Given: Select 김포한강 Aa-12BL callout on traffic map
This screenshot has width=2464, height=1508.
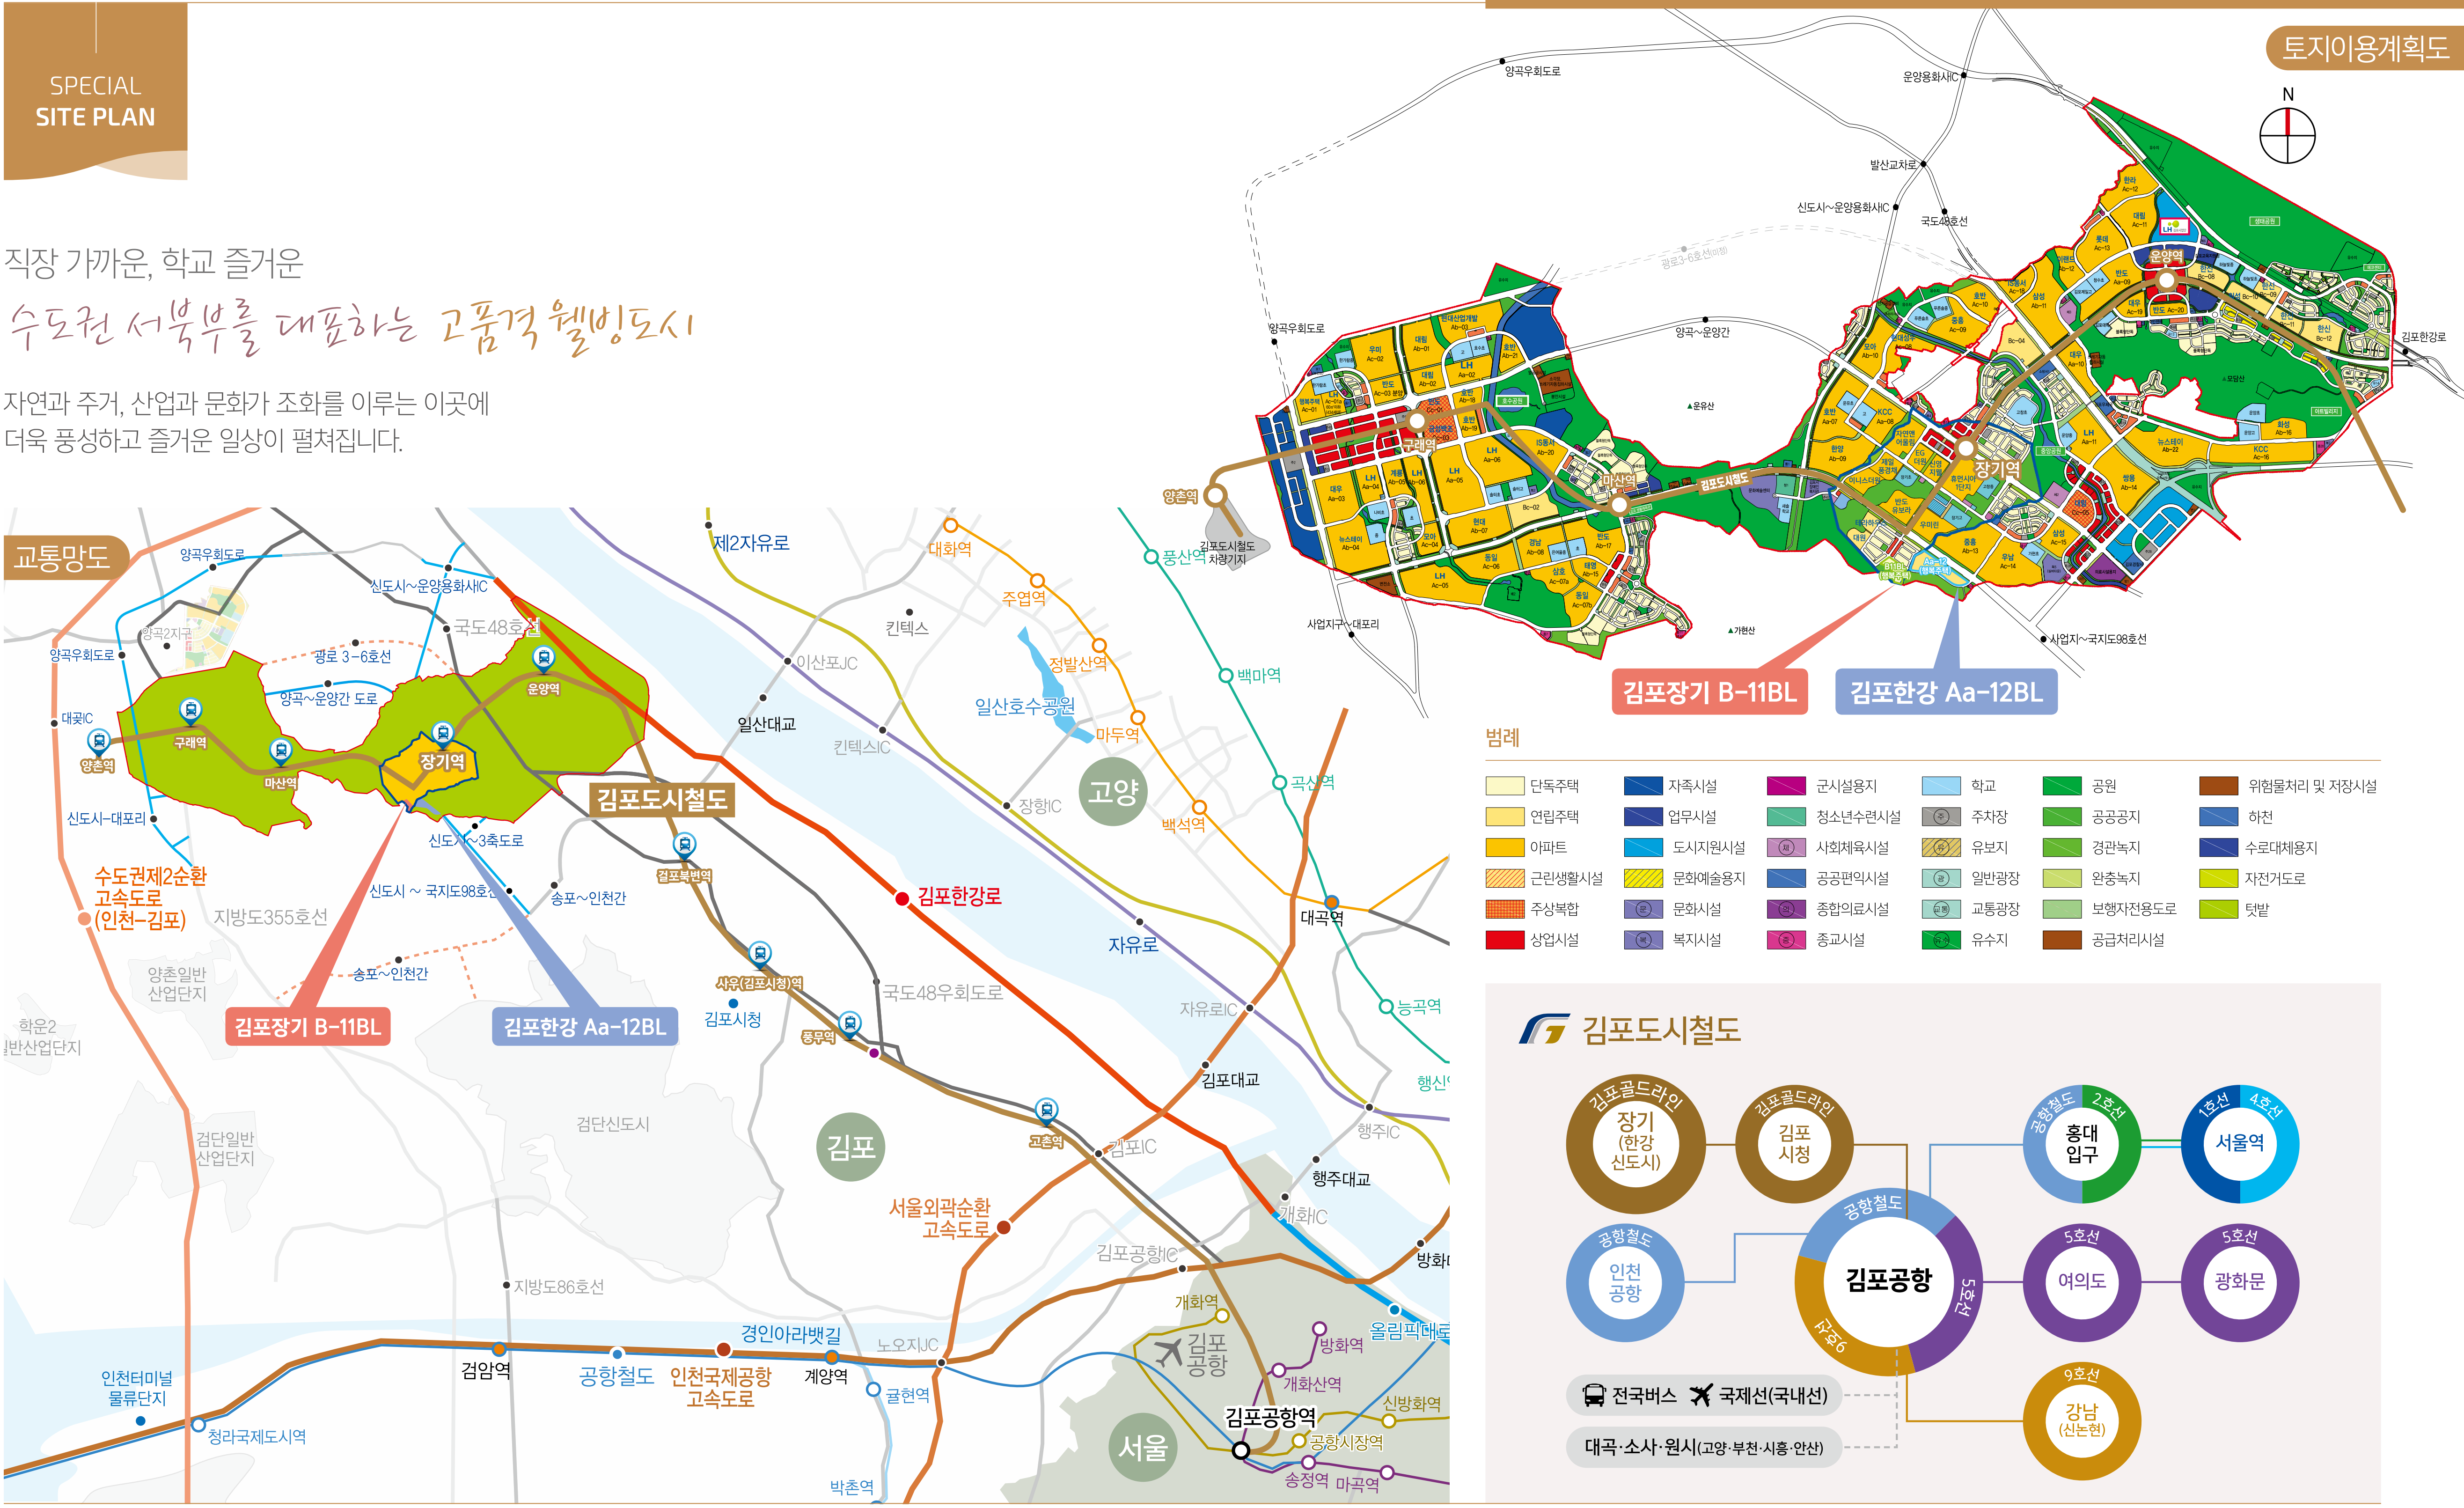Looking at the screenshot, I should click(584, 1027).
